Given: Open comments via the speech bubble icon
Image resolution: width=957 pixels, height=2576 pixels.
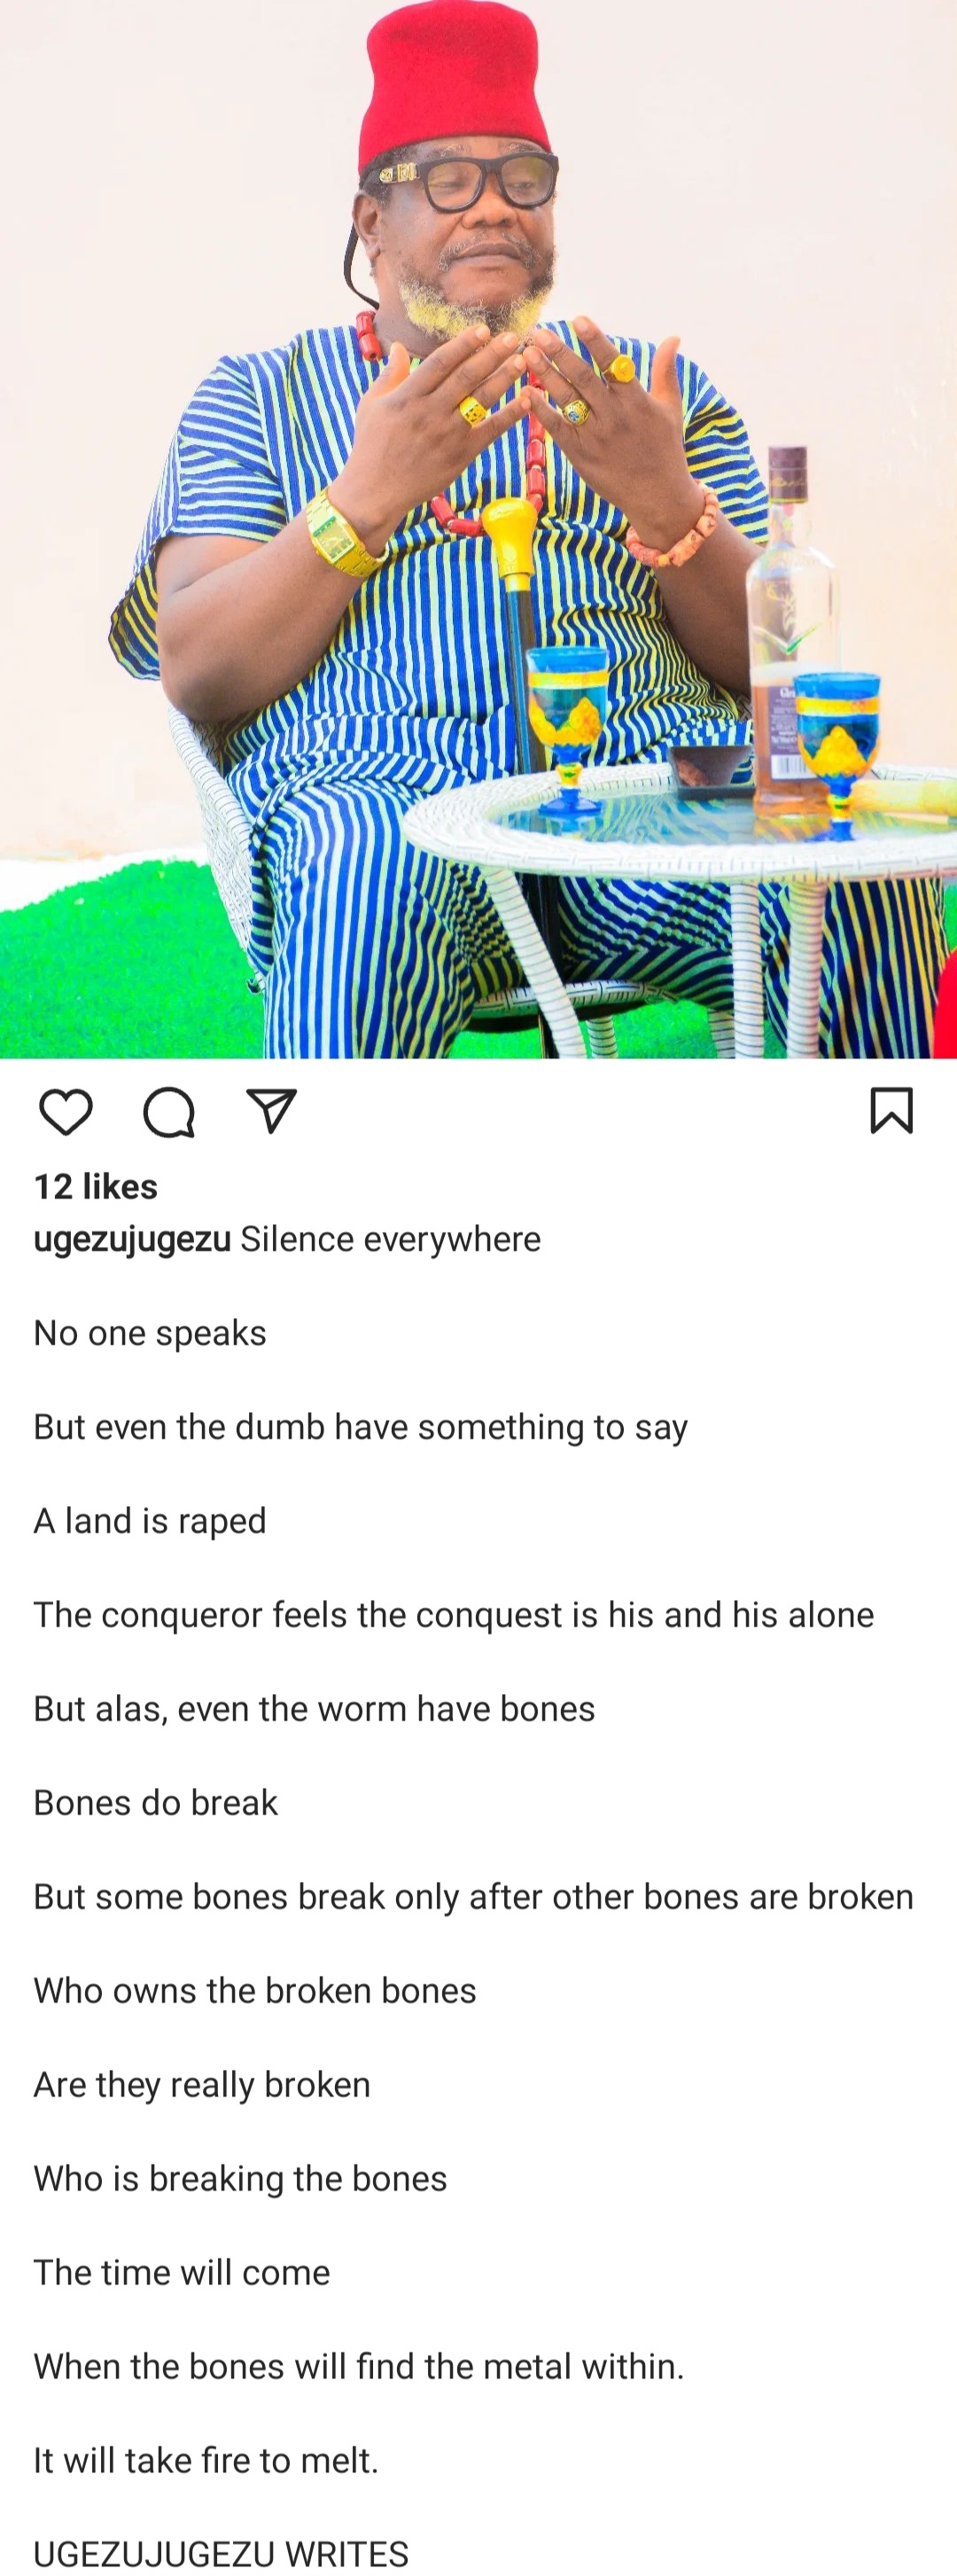Looking at the screenshot, I should point(169,1112).
